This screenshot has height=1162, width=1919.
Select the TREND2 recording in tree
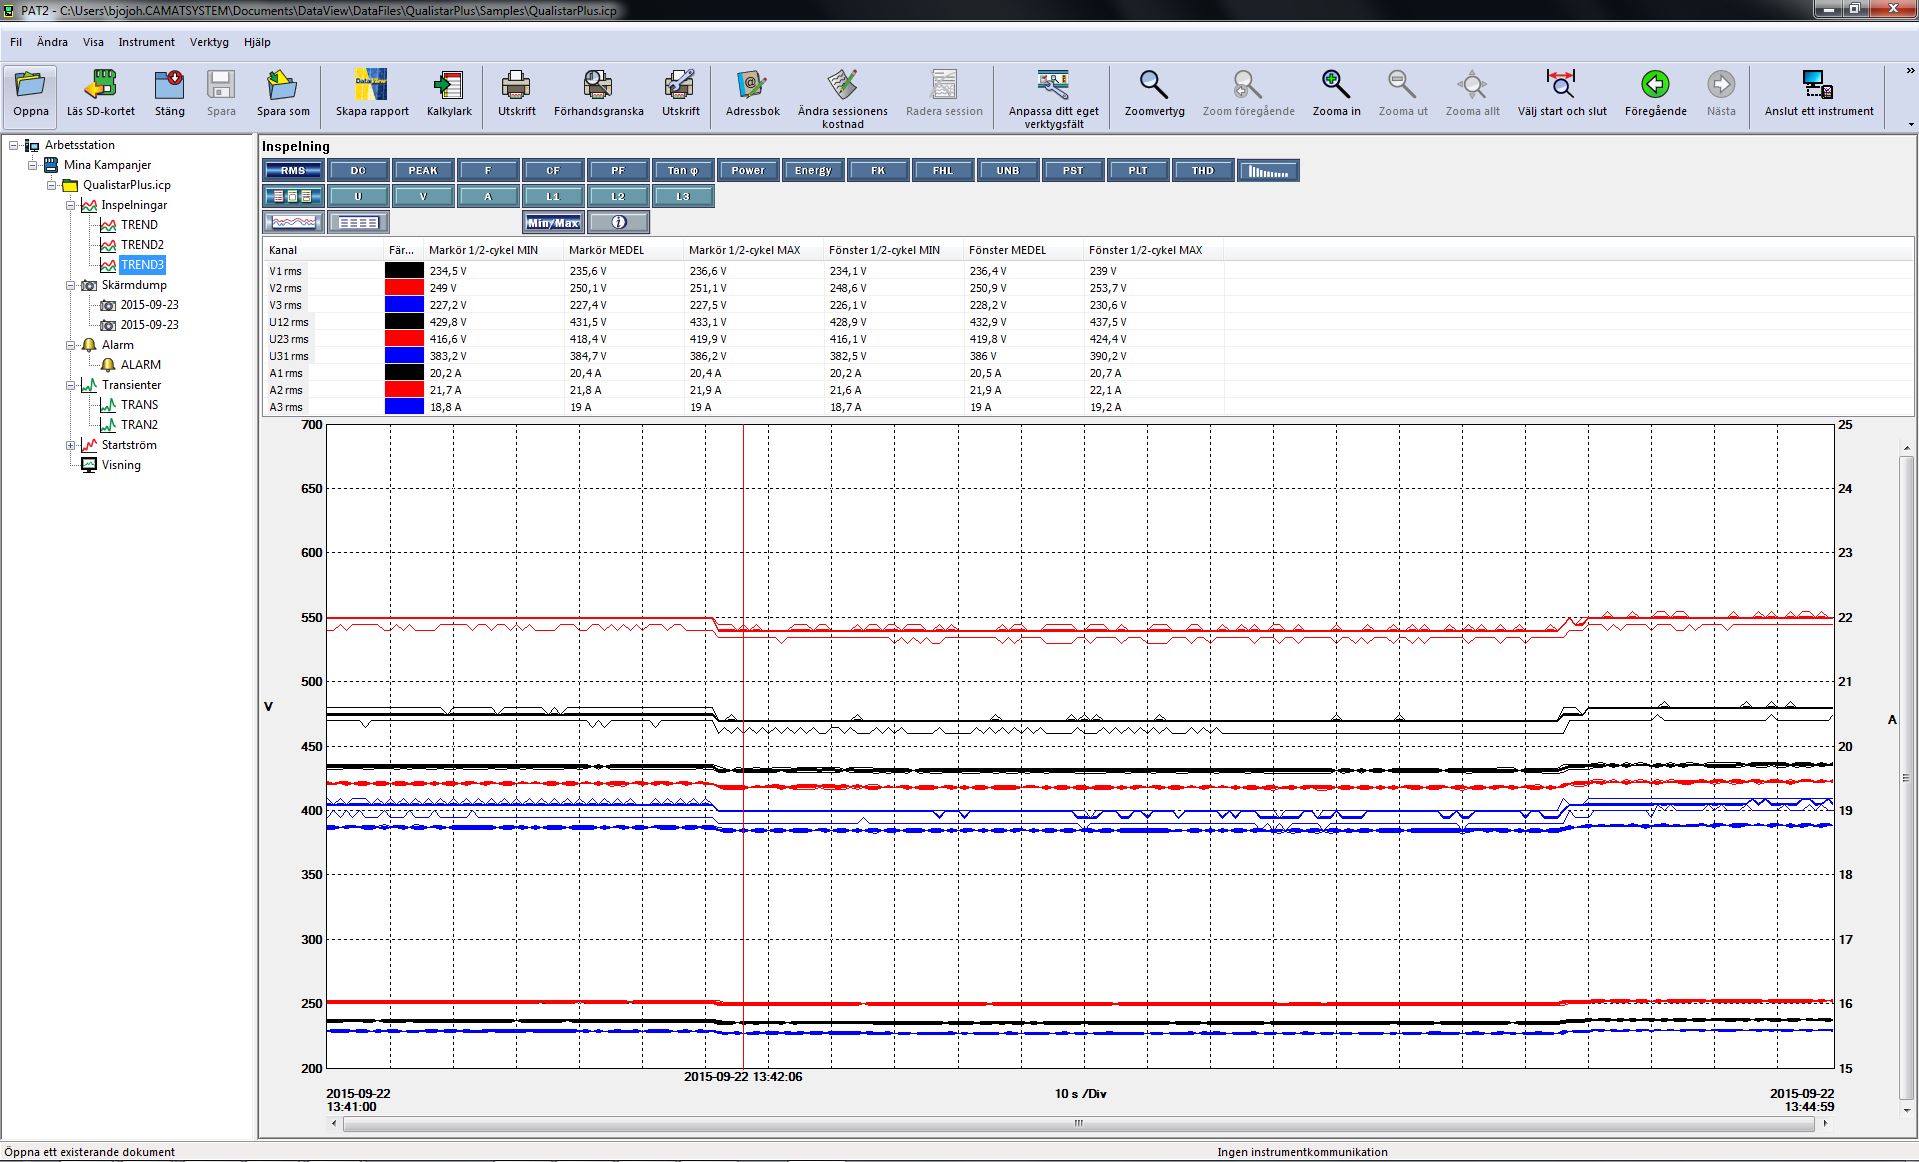coord(142,245)
